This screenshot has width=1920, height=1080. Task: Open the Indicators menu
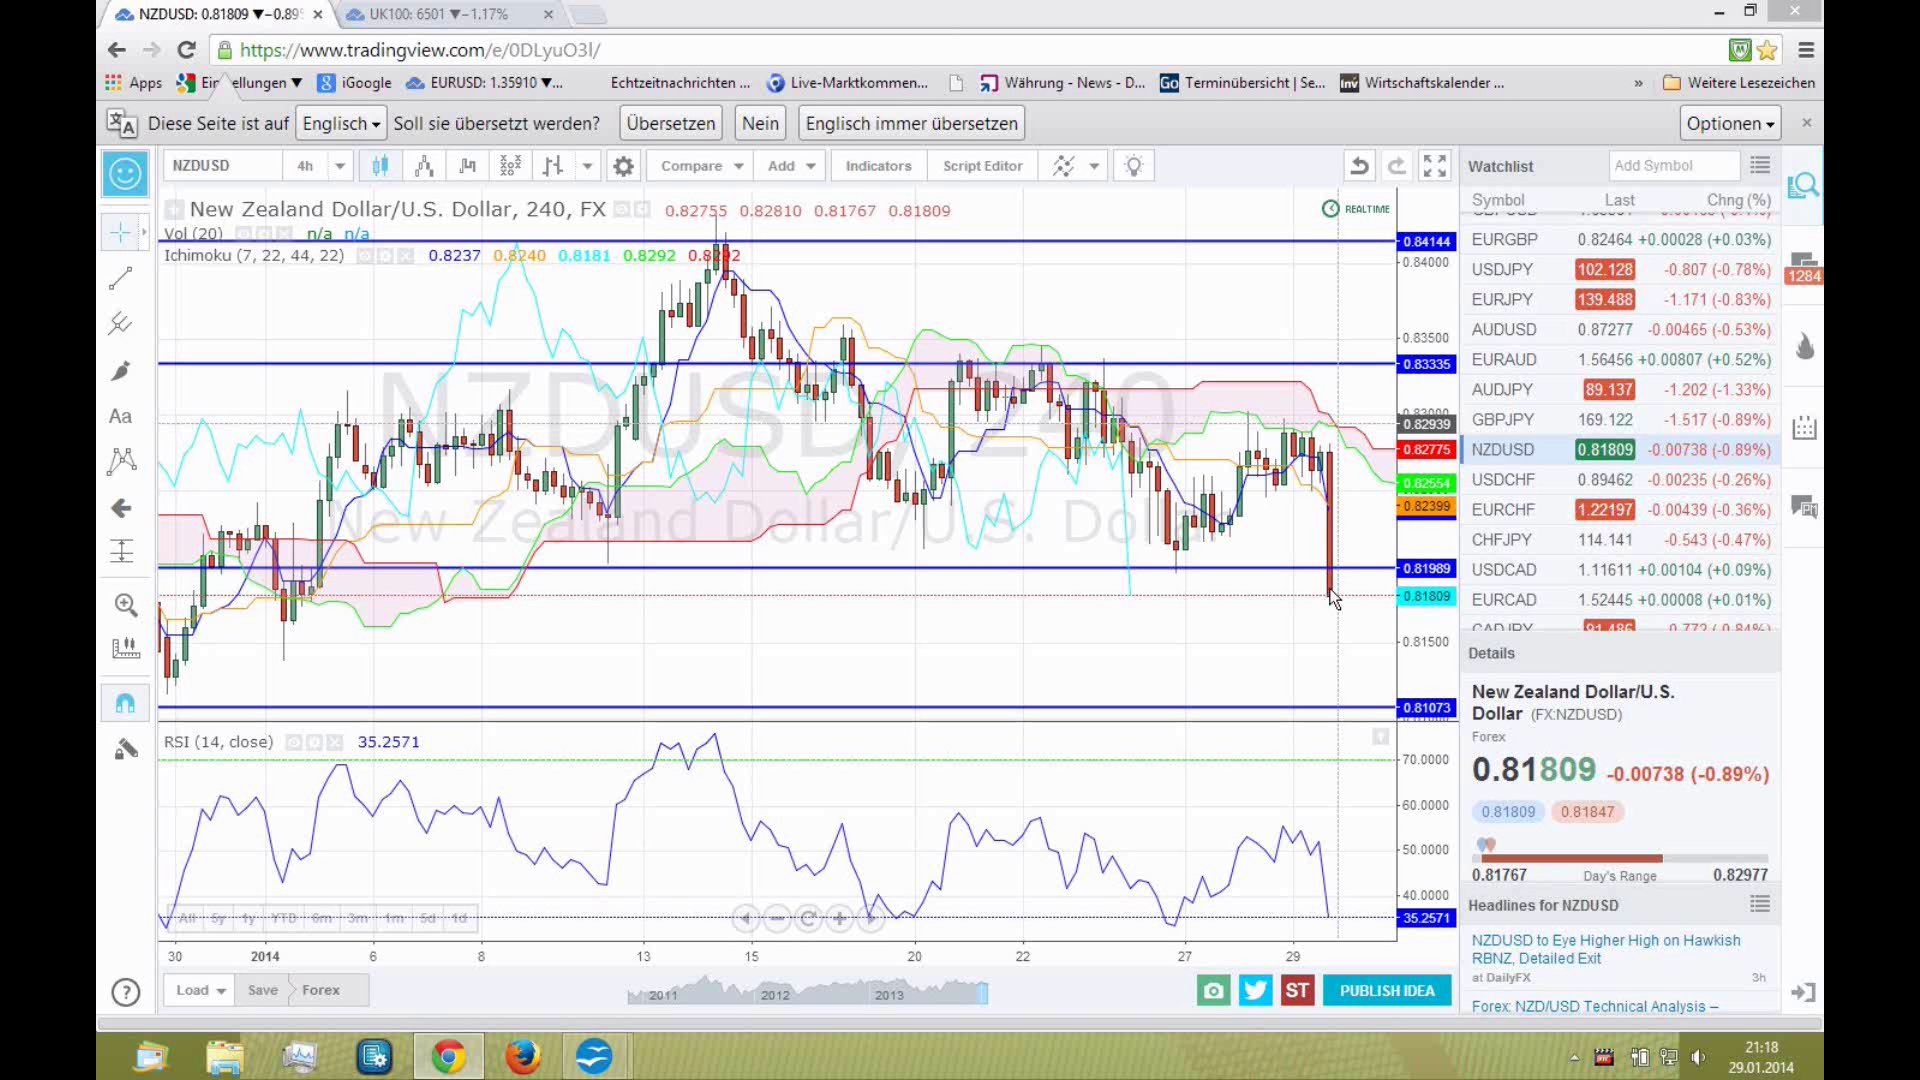click(877, 166)
